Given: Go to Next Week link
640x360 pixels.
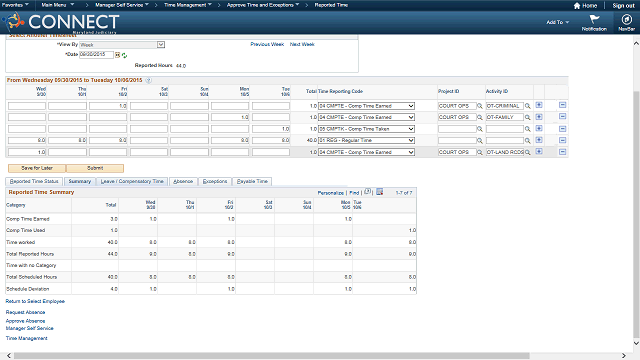Looking at the screenshot, I should tap(302, 44).
